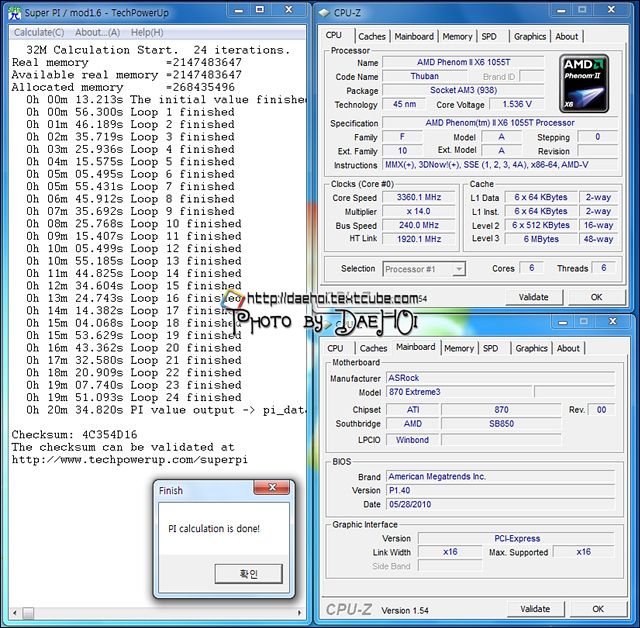
Task: Maximize the Super PI window
Action: pyautogui.click(x=260, y=10)
